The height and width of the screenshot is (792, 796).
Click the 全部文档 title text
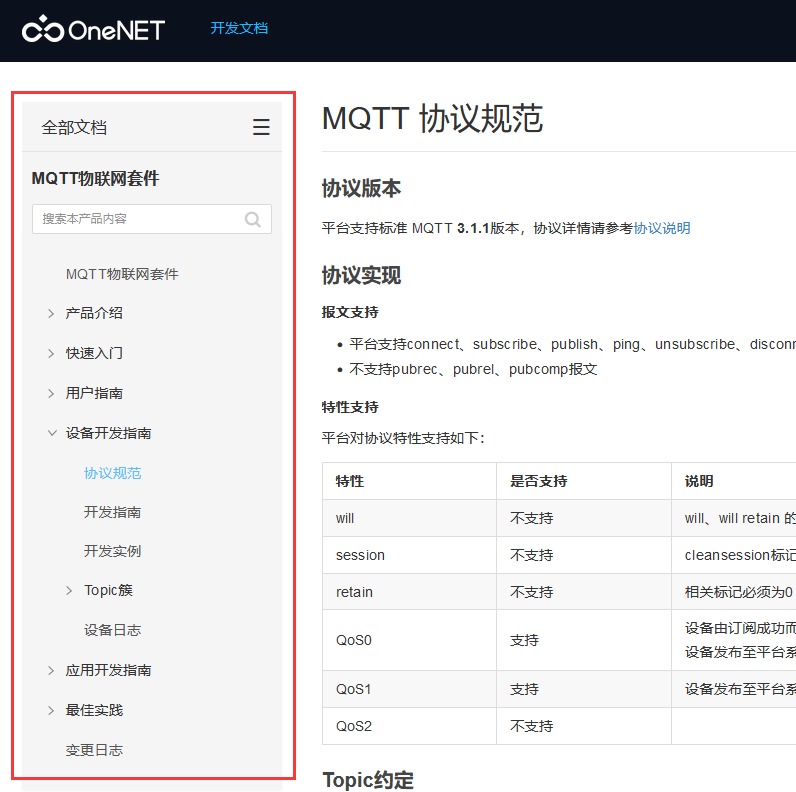(x=74, y=127)
